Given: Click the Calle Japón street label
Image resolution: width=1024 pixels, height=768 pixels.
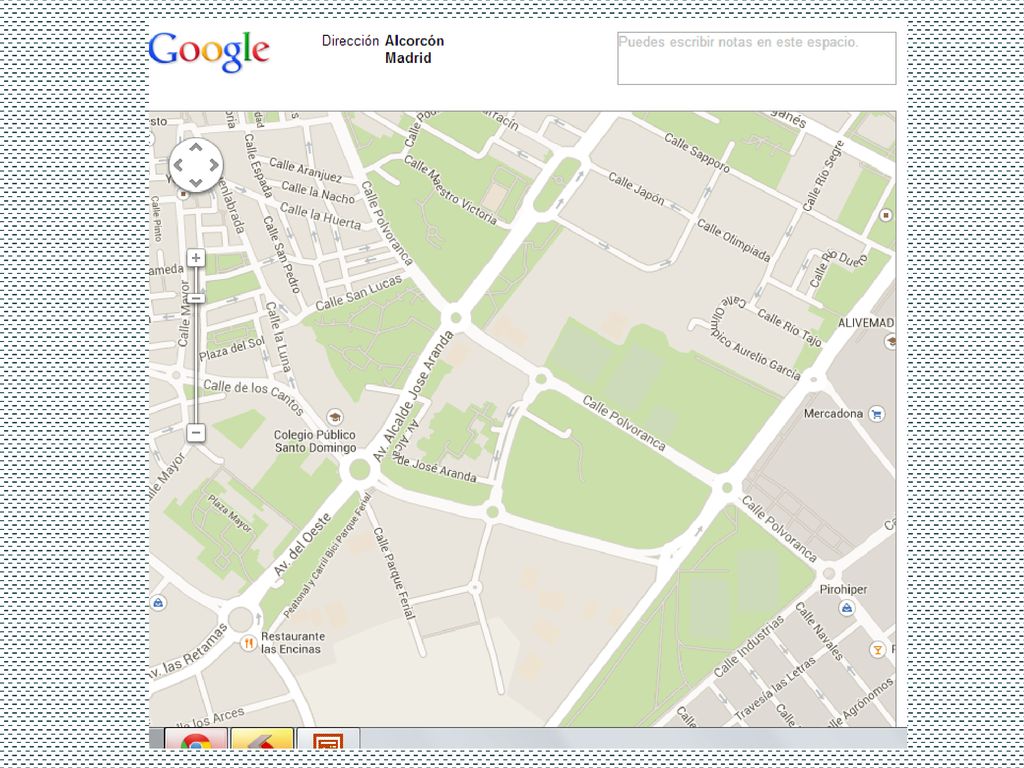Looking at the screenshot, I should (637, 188).
